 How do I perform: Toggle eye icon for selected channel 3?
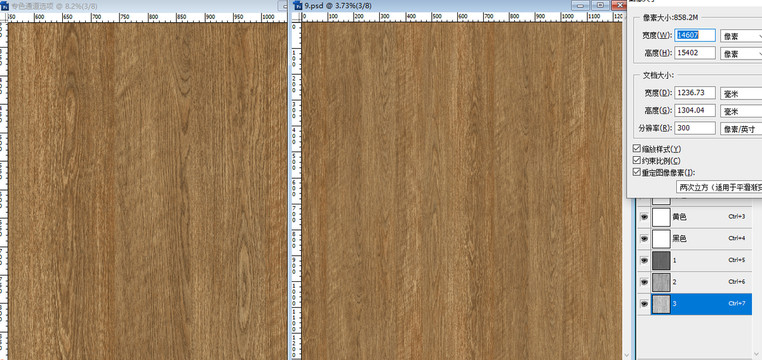pos(644,304)
